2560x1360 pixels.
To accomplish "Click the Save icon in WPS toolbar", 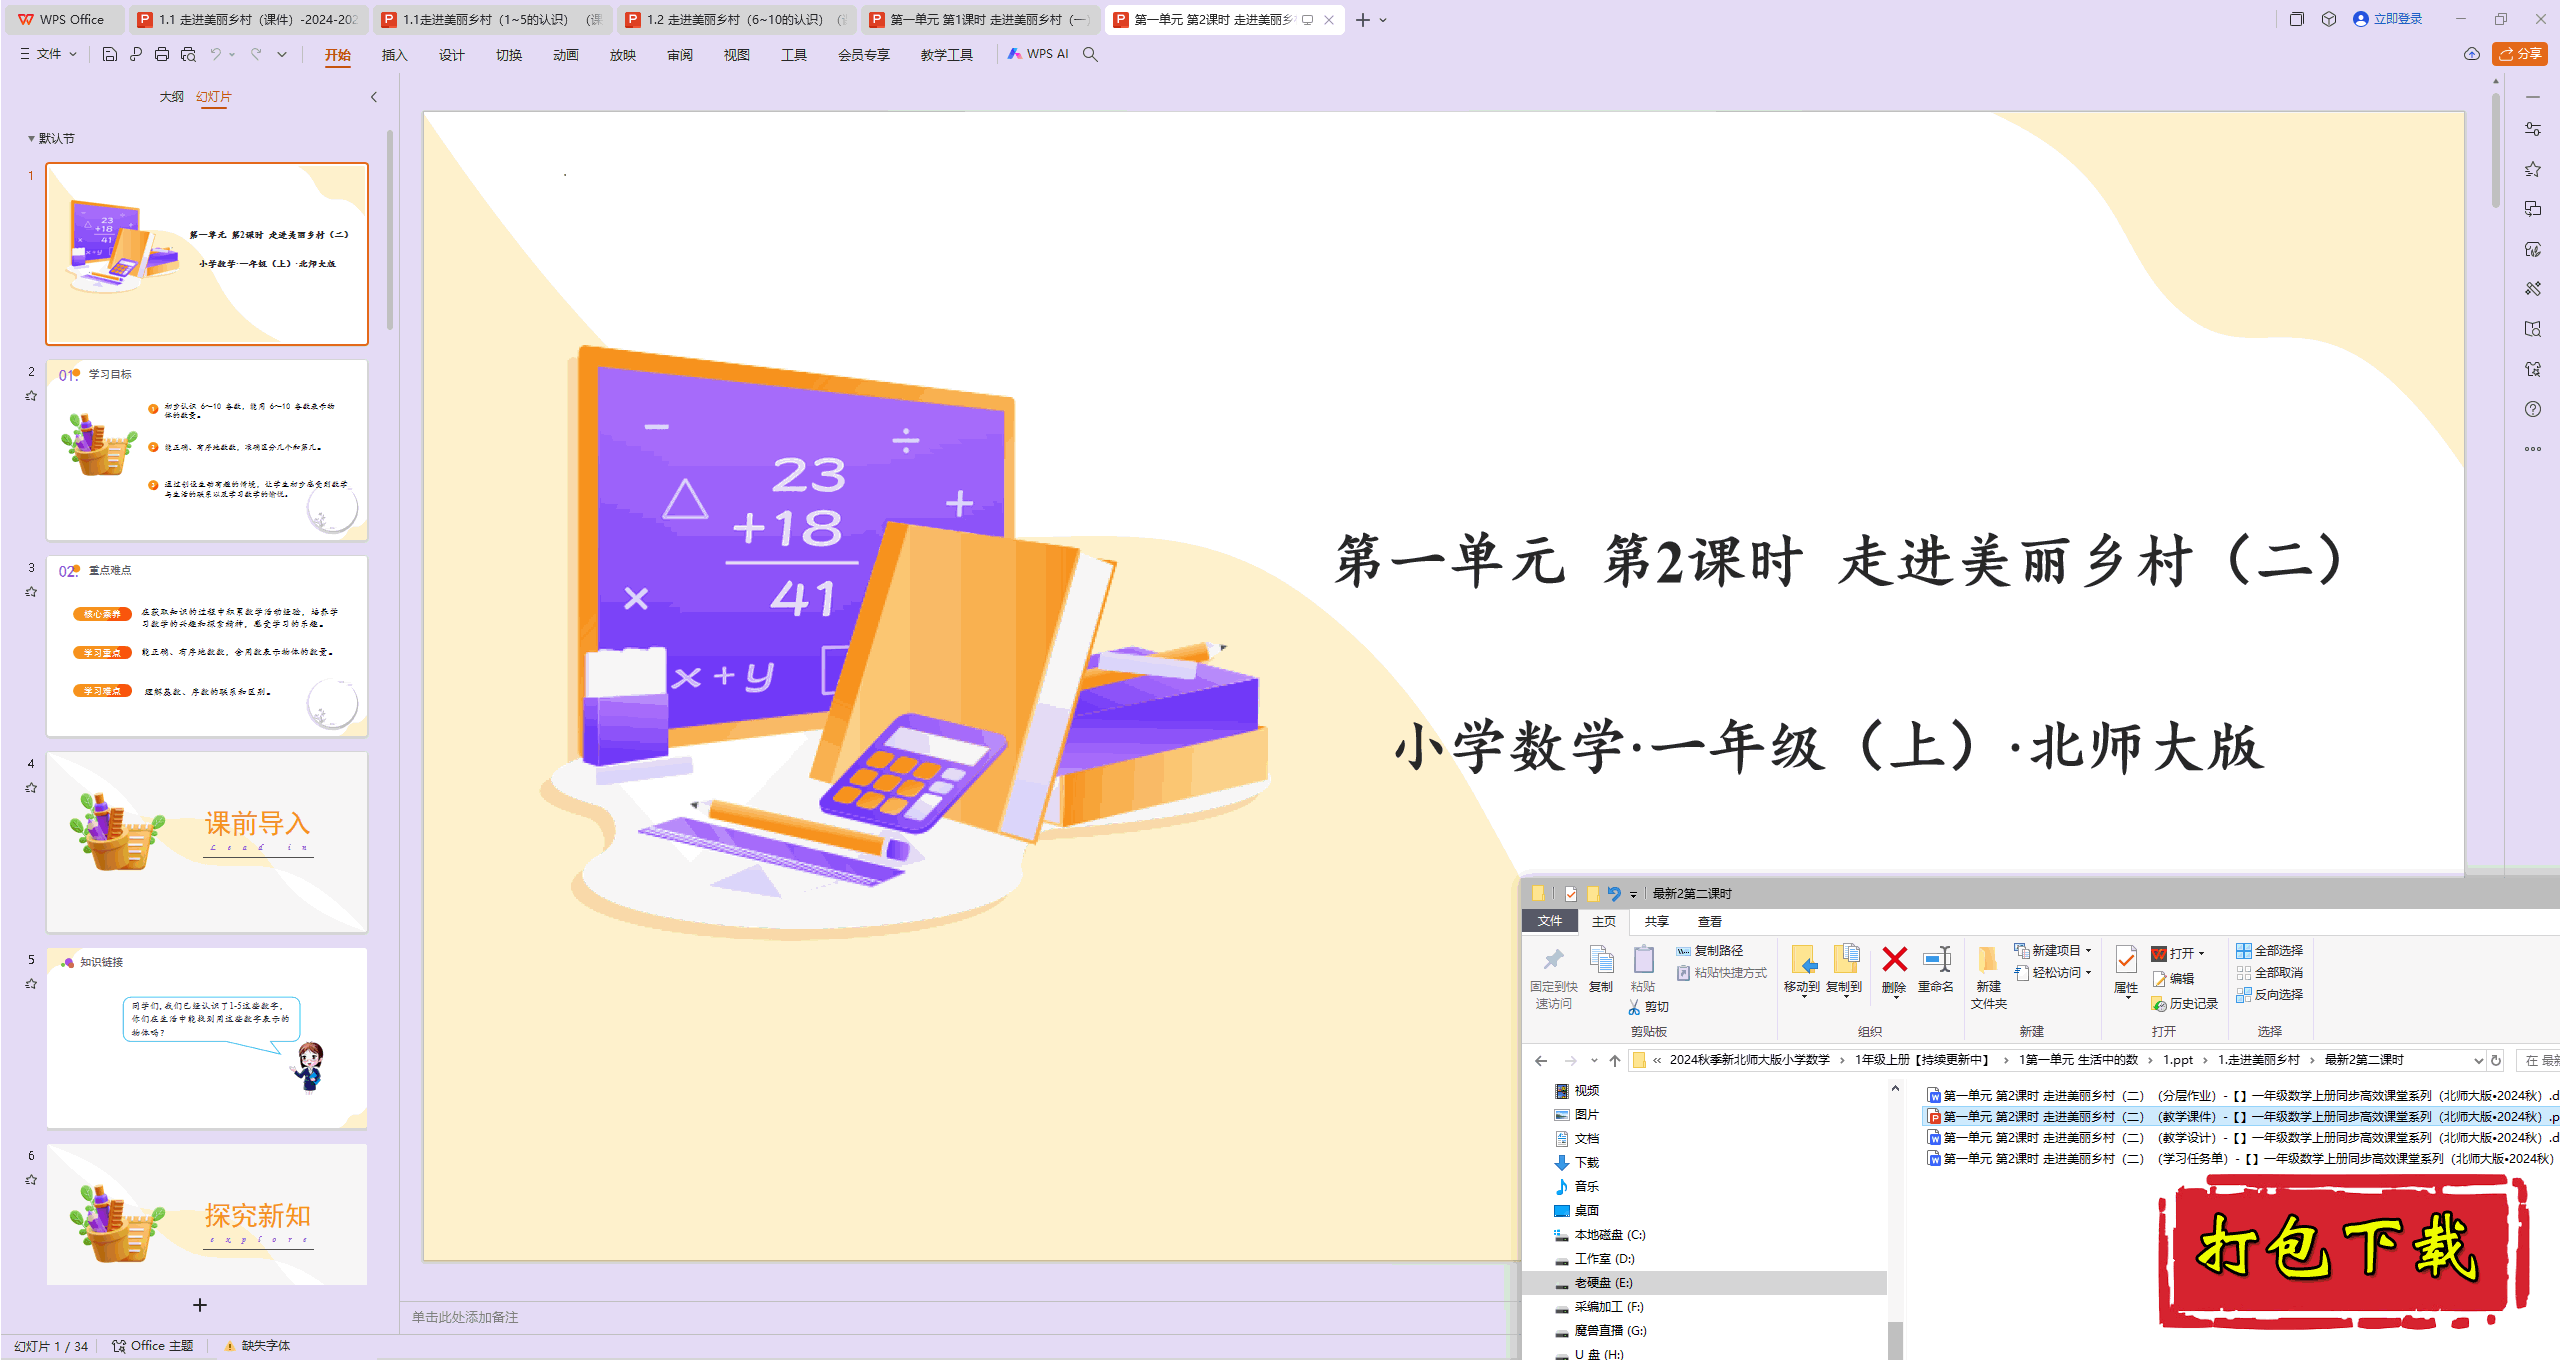I will [x=110, y=54].
